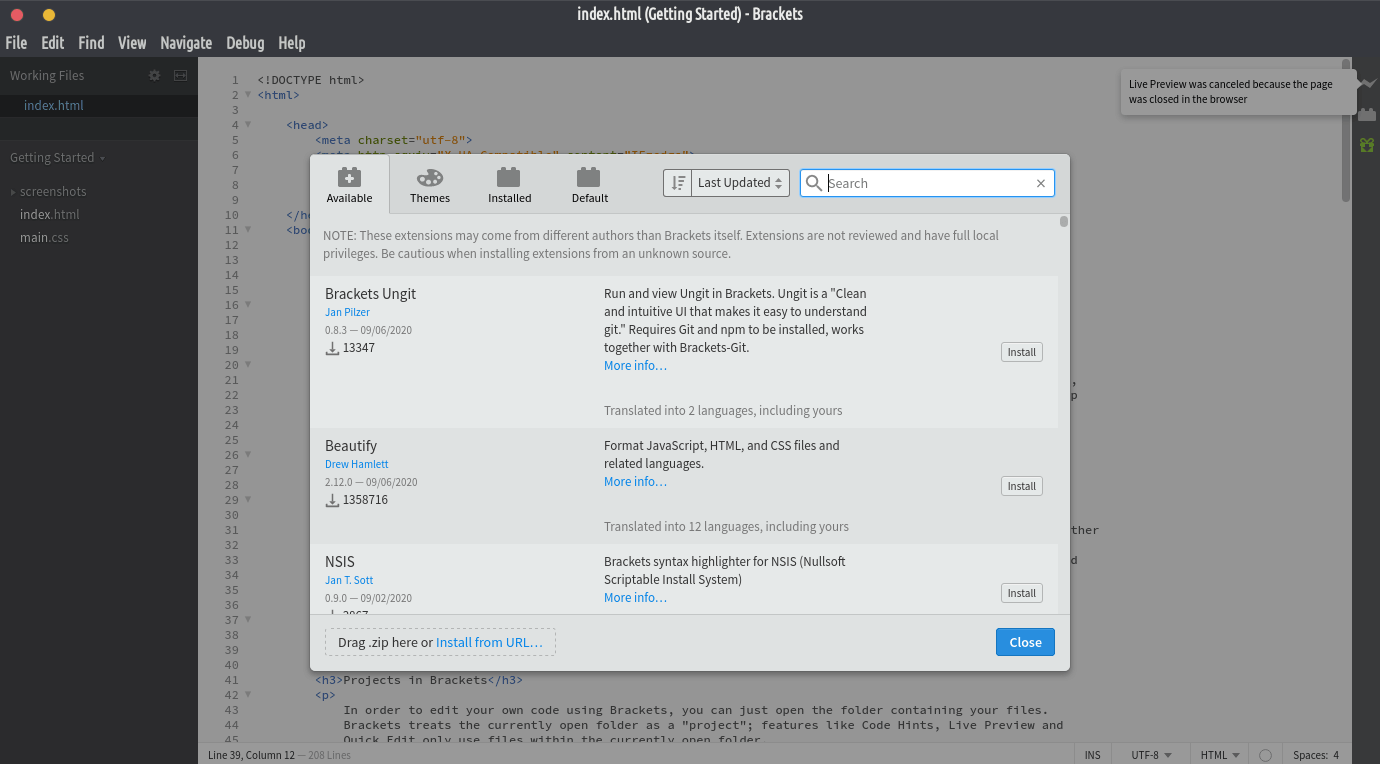Click the Install from URL link
Image resolution: width=1380 pixels, height=764 pixels.
point(489,642)
